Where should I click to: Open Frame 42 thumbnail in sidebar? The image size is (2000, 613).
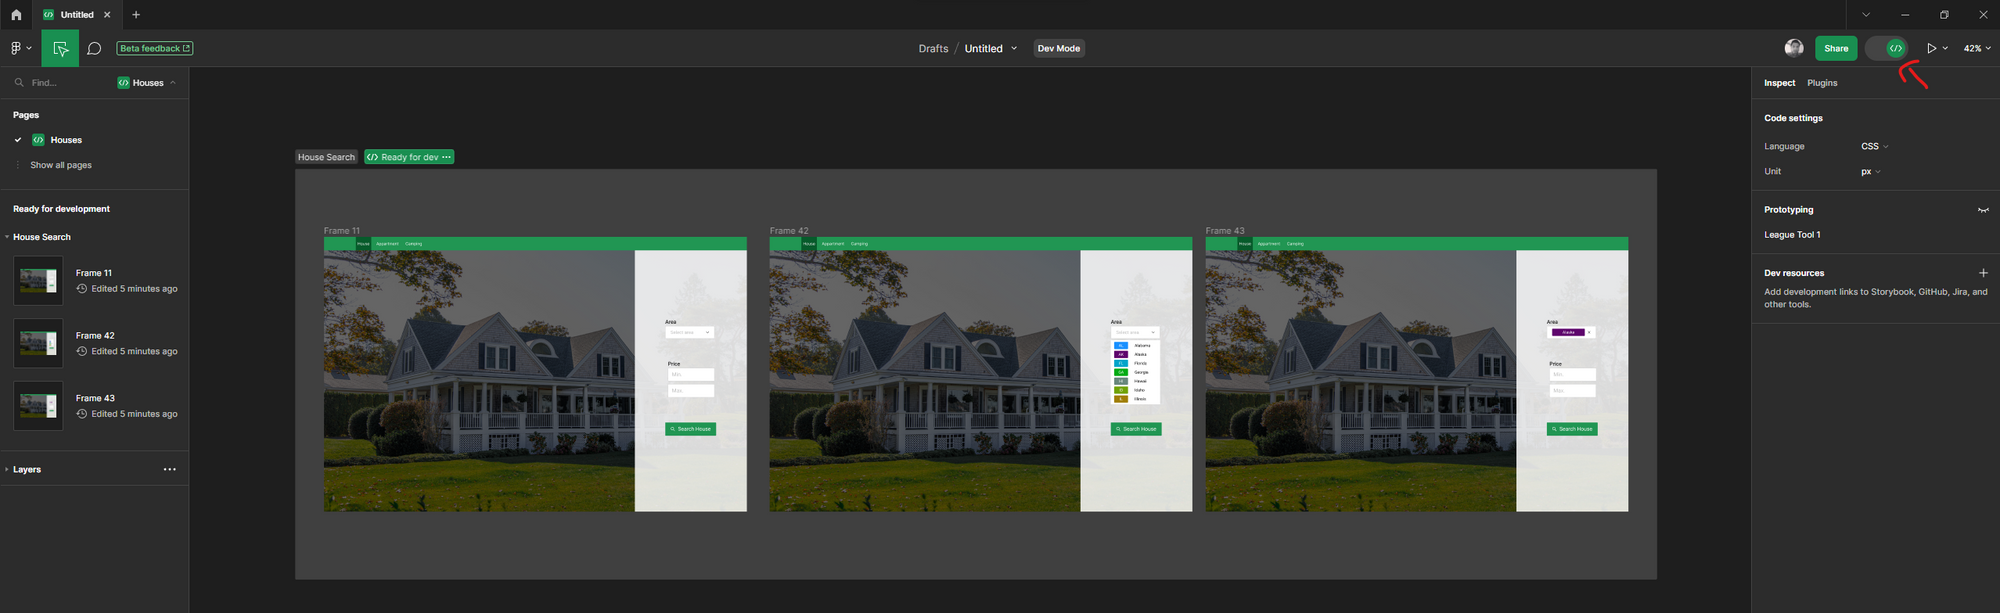click(38, 343)
